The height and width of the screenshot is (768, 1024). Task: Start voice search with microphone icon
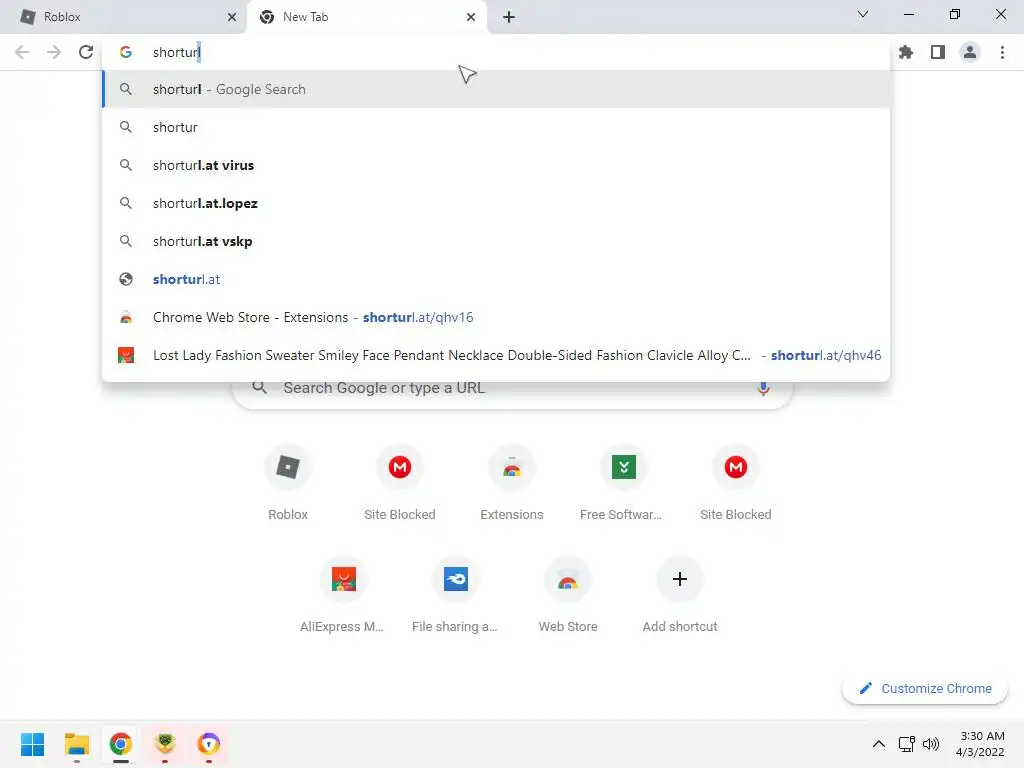click(763, 388)
